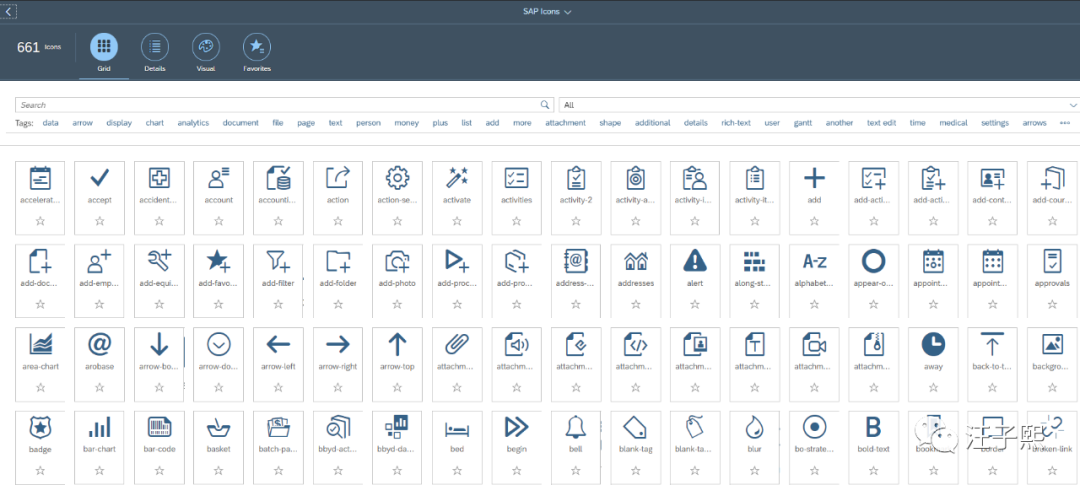The image size is (1080, 485).
Task: Toggle favorite star under account
Action: [x=218, y=221]
